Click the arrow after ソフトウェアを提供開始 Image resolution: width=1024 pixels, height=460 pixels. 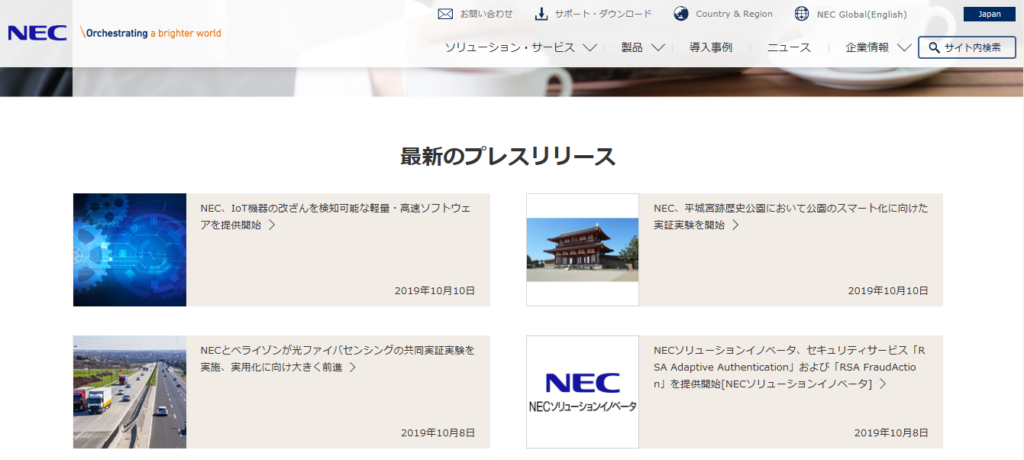pyautogui.click(x=272, y=225)
